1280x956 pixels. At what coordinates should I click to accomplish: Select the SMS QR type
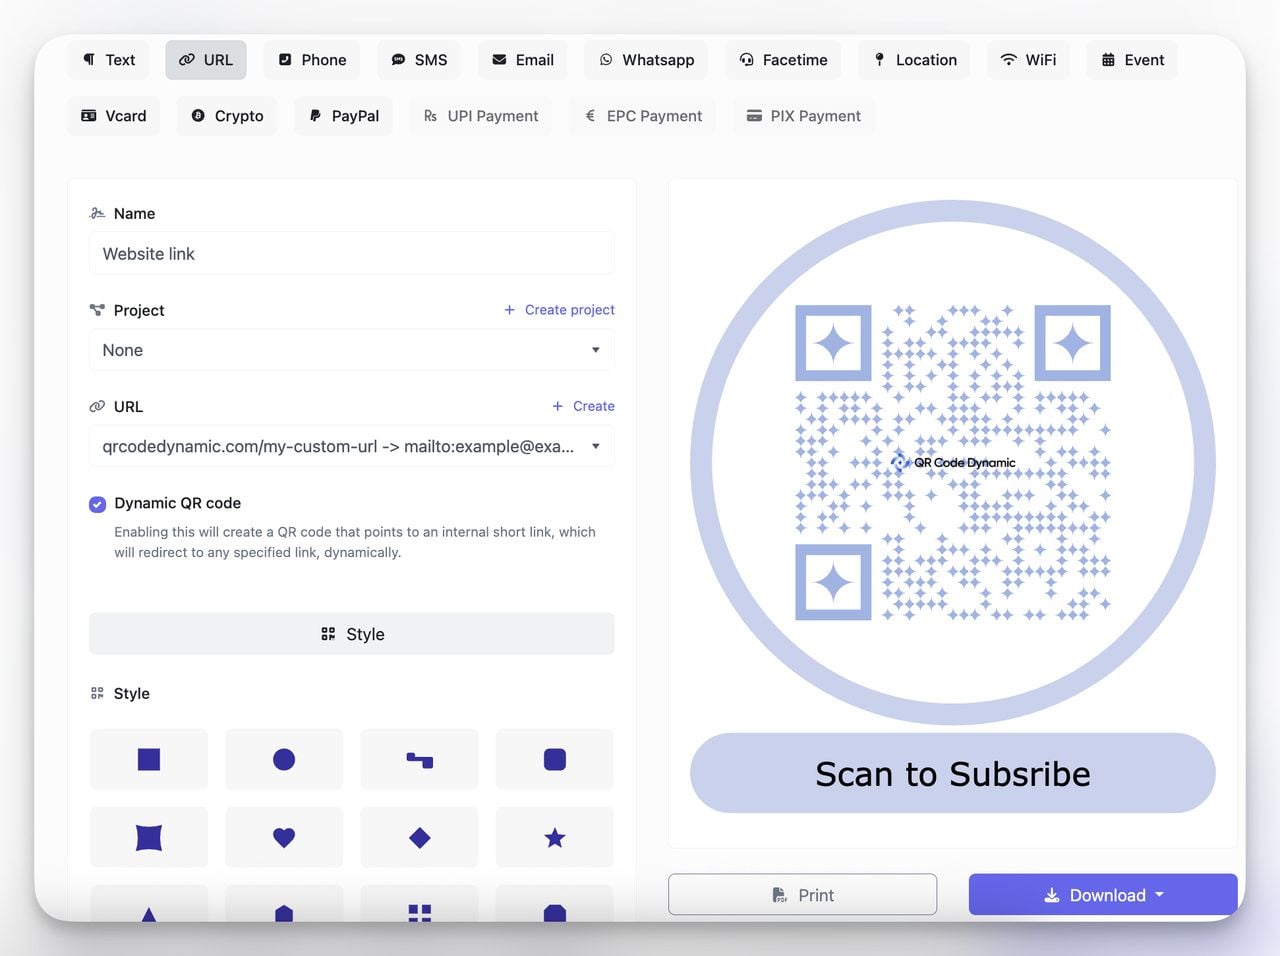(x=419, y=60)
